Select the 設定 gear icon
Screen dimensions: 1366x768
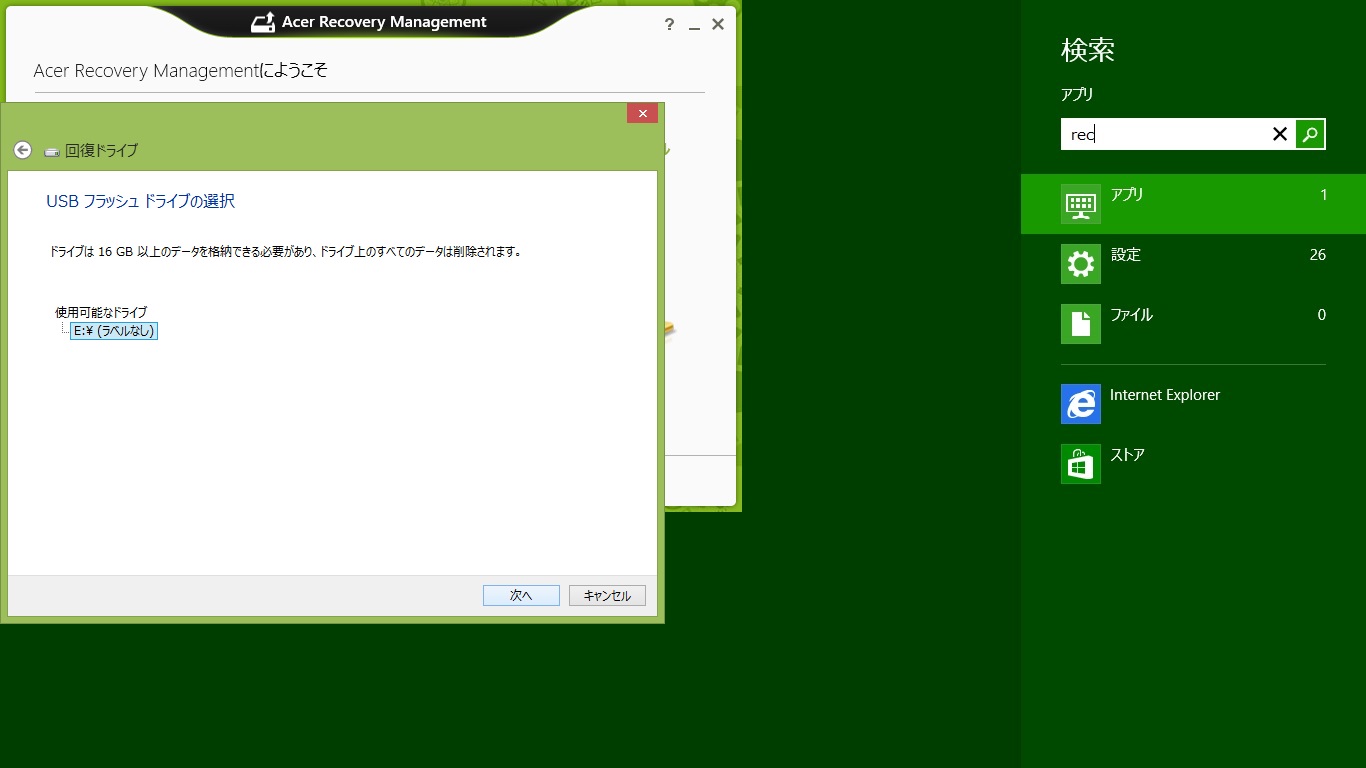[x=1081, y=264]
